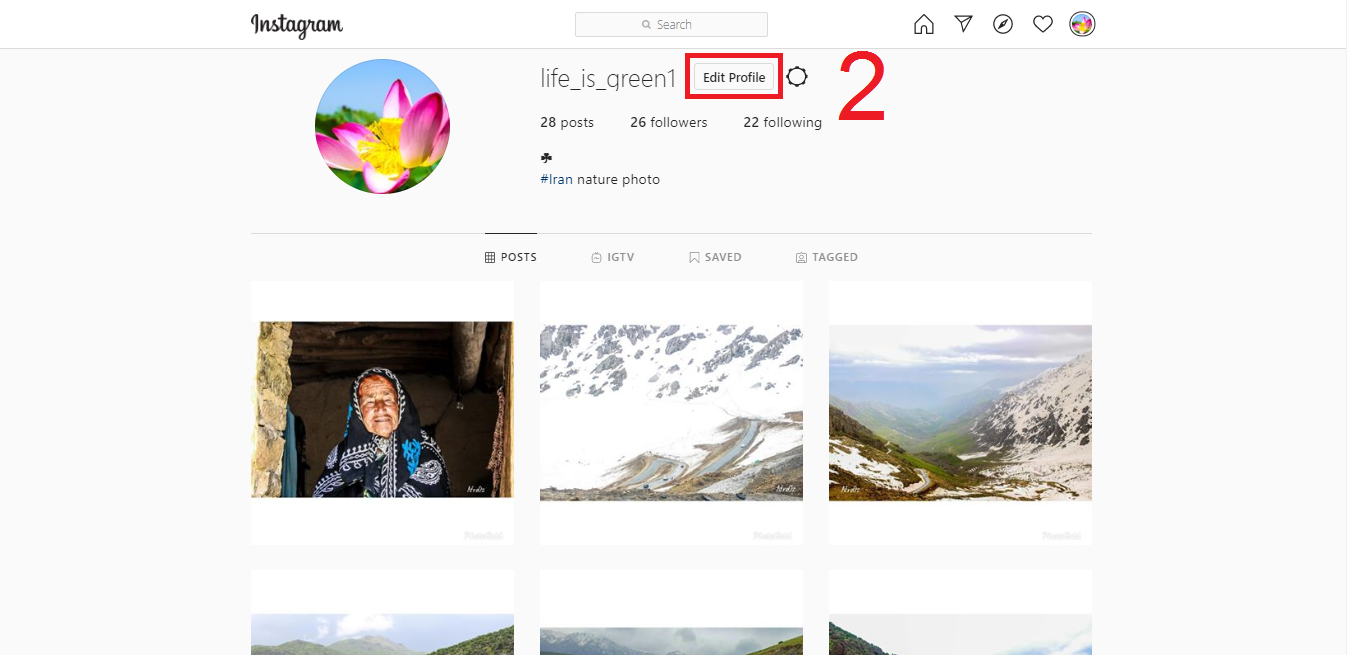
Task: Open the settings gear beside Edit Profile
Action: [x=797, y=77]
